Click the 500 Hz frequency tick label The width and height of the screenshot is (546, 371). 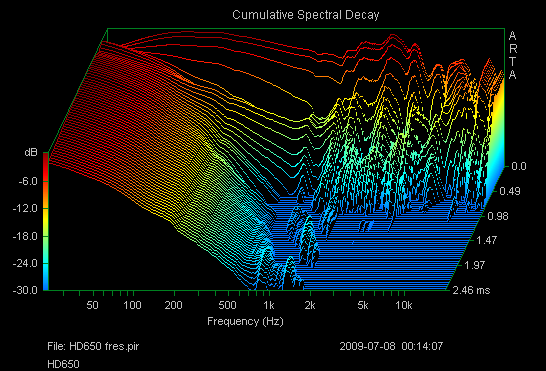227,305
